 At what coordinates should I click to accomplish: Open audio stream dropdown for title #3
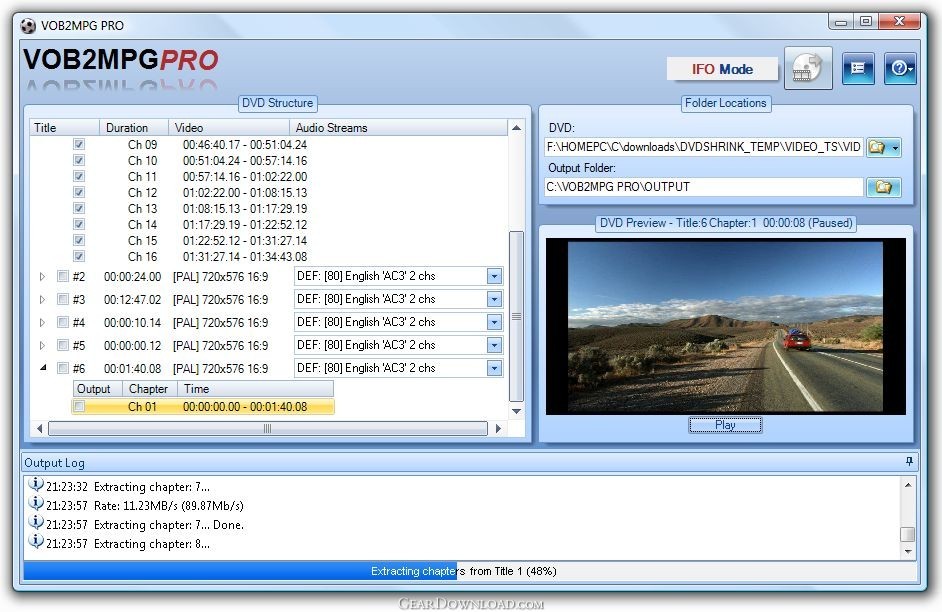tap(494, 299)
